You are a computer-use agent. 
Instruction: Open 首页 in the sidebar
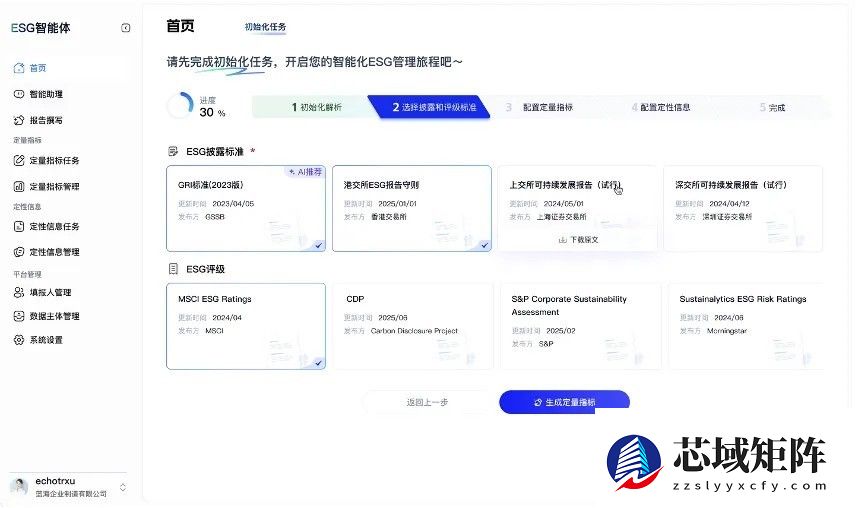coord(38,68)
